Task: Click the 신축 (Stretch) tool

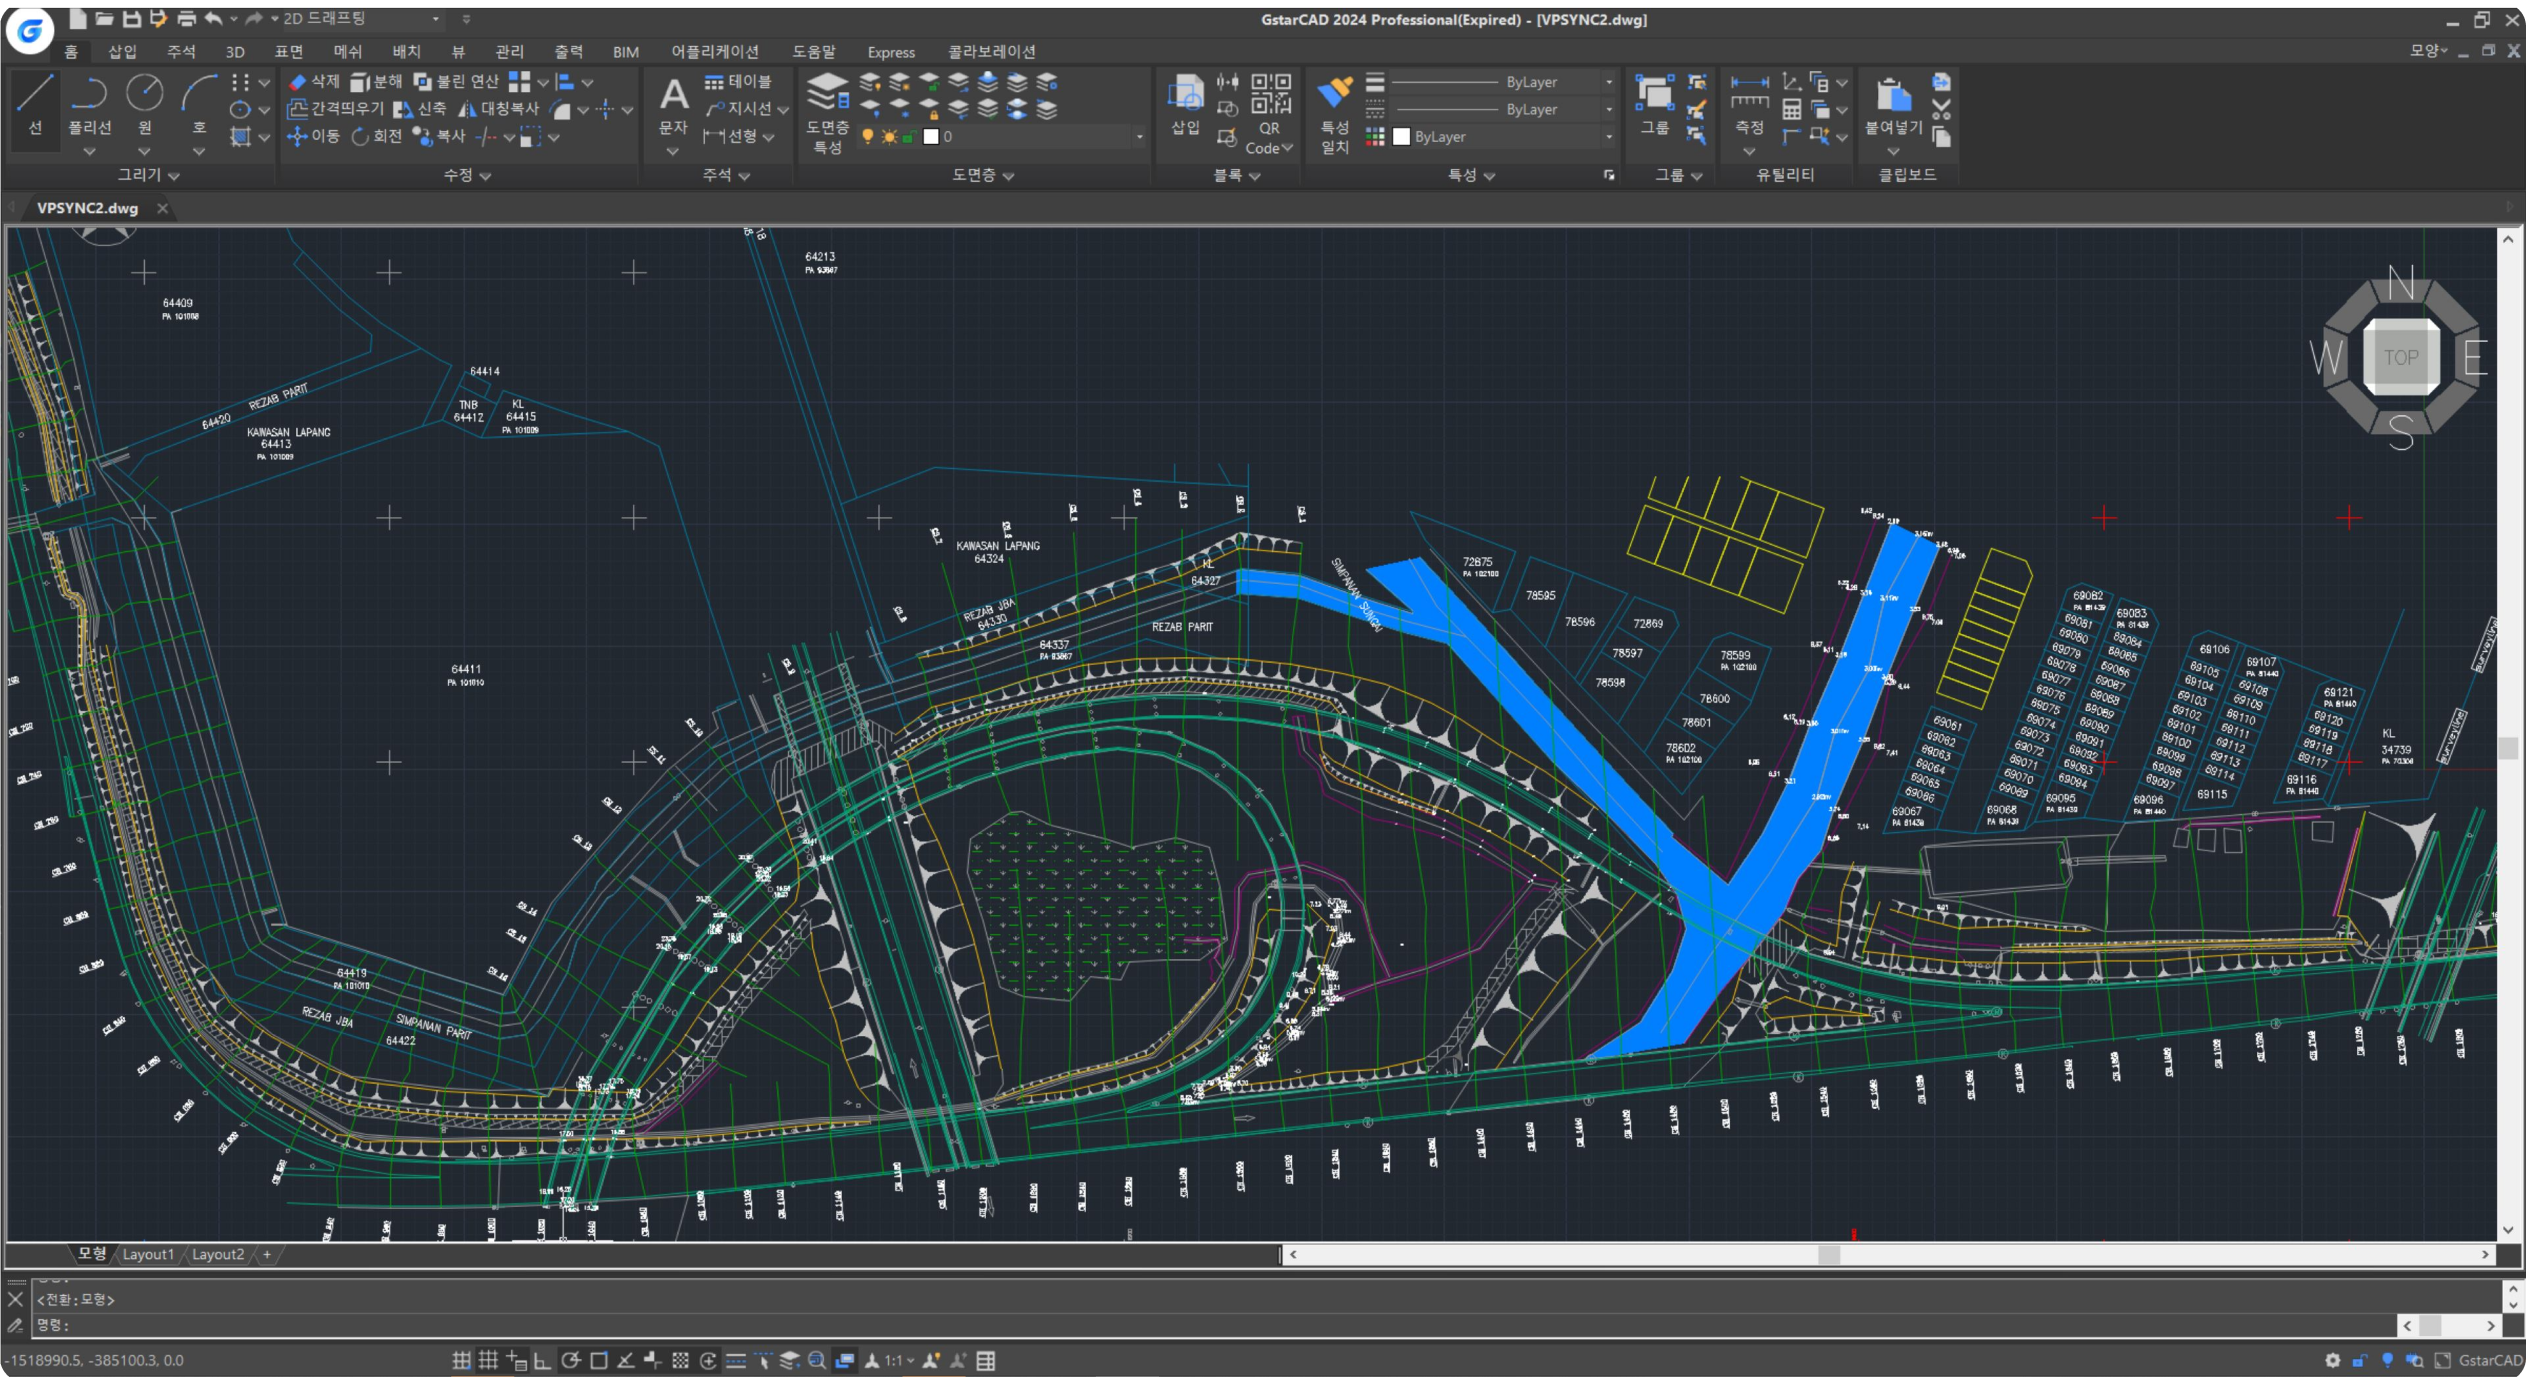Action: pos(419,109)
